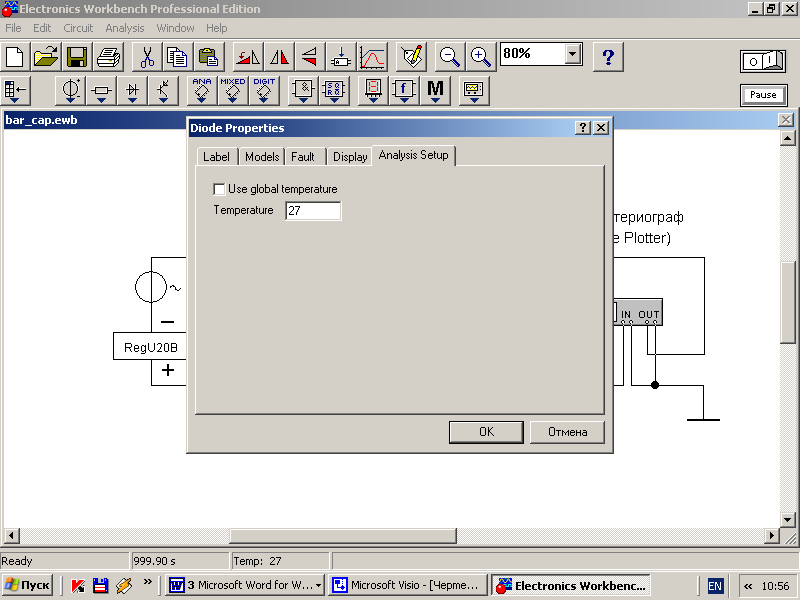800x600 pixels.
Task: Display analysis graphs icon
Action: pos(372,57)
